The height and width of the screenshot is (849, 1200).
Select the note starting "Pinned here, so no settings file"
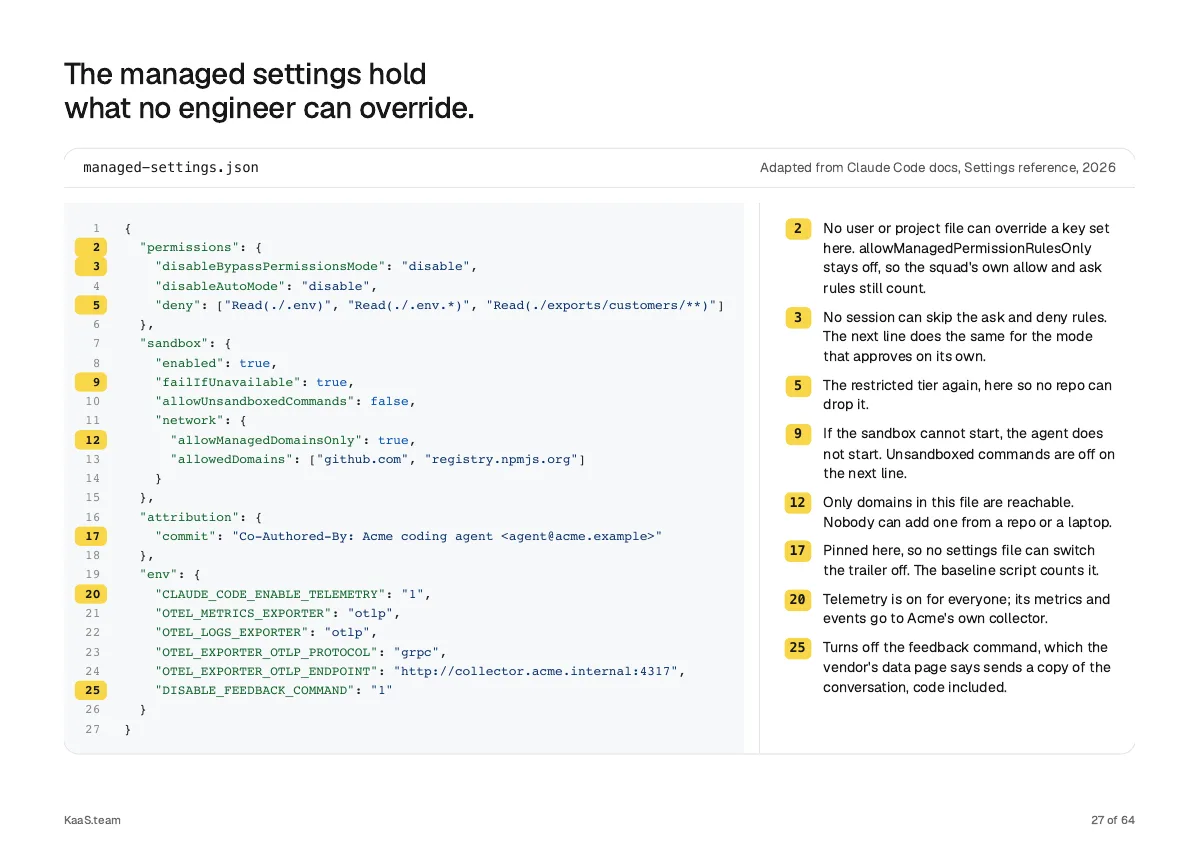961,560
